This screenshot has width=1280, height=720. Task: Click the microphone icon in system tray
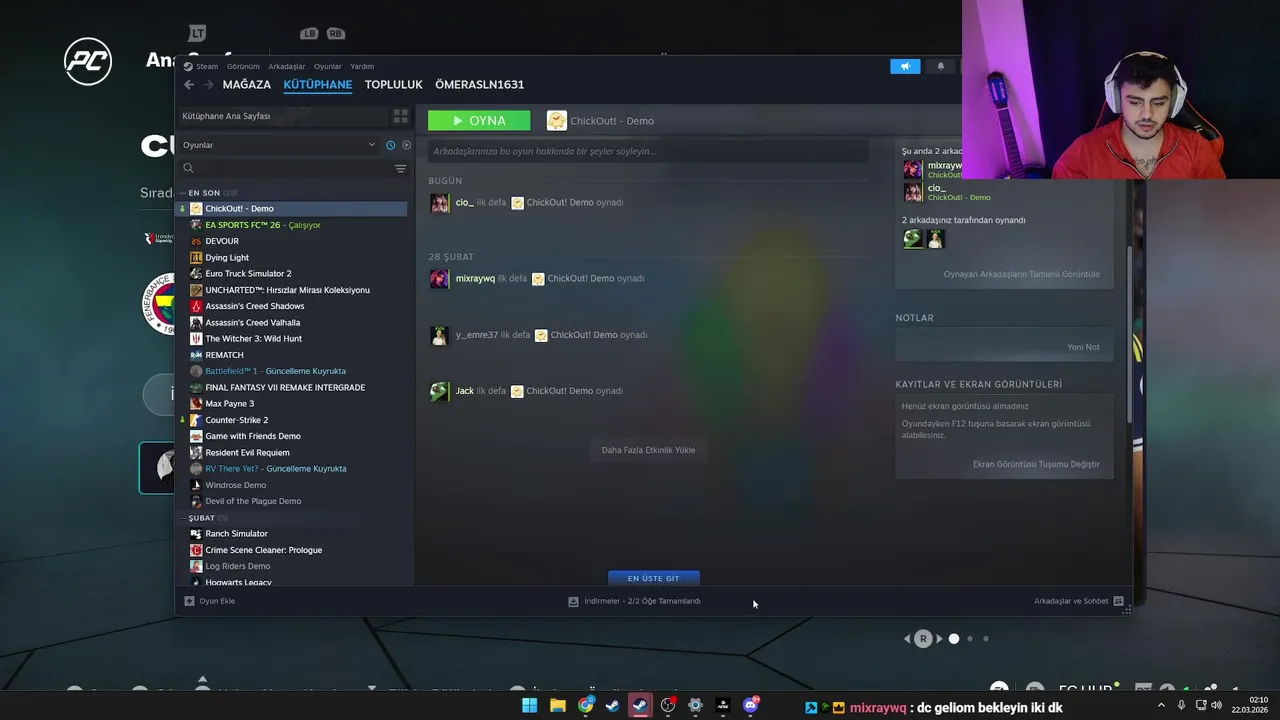coord(1181,705)
